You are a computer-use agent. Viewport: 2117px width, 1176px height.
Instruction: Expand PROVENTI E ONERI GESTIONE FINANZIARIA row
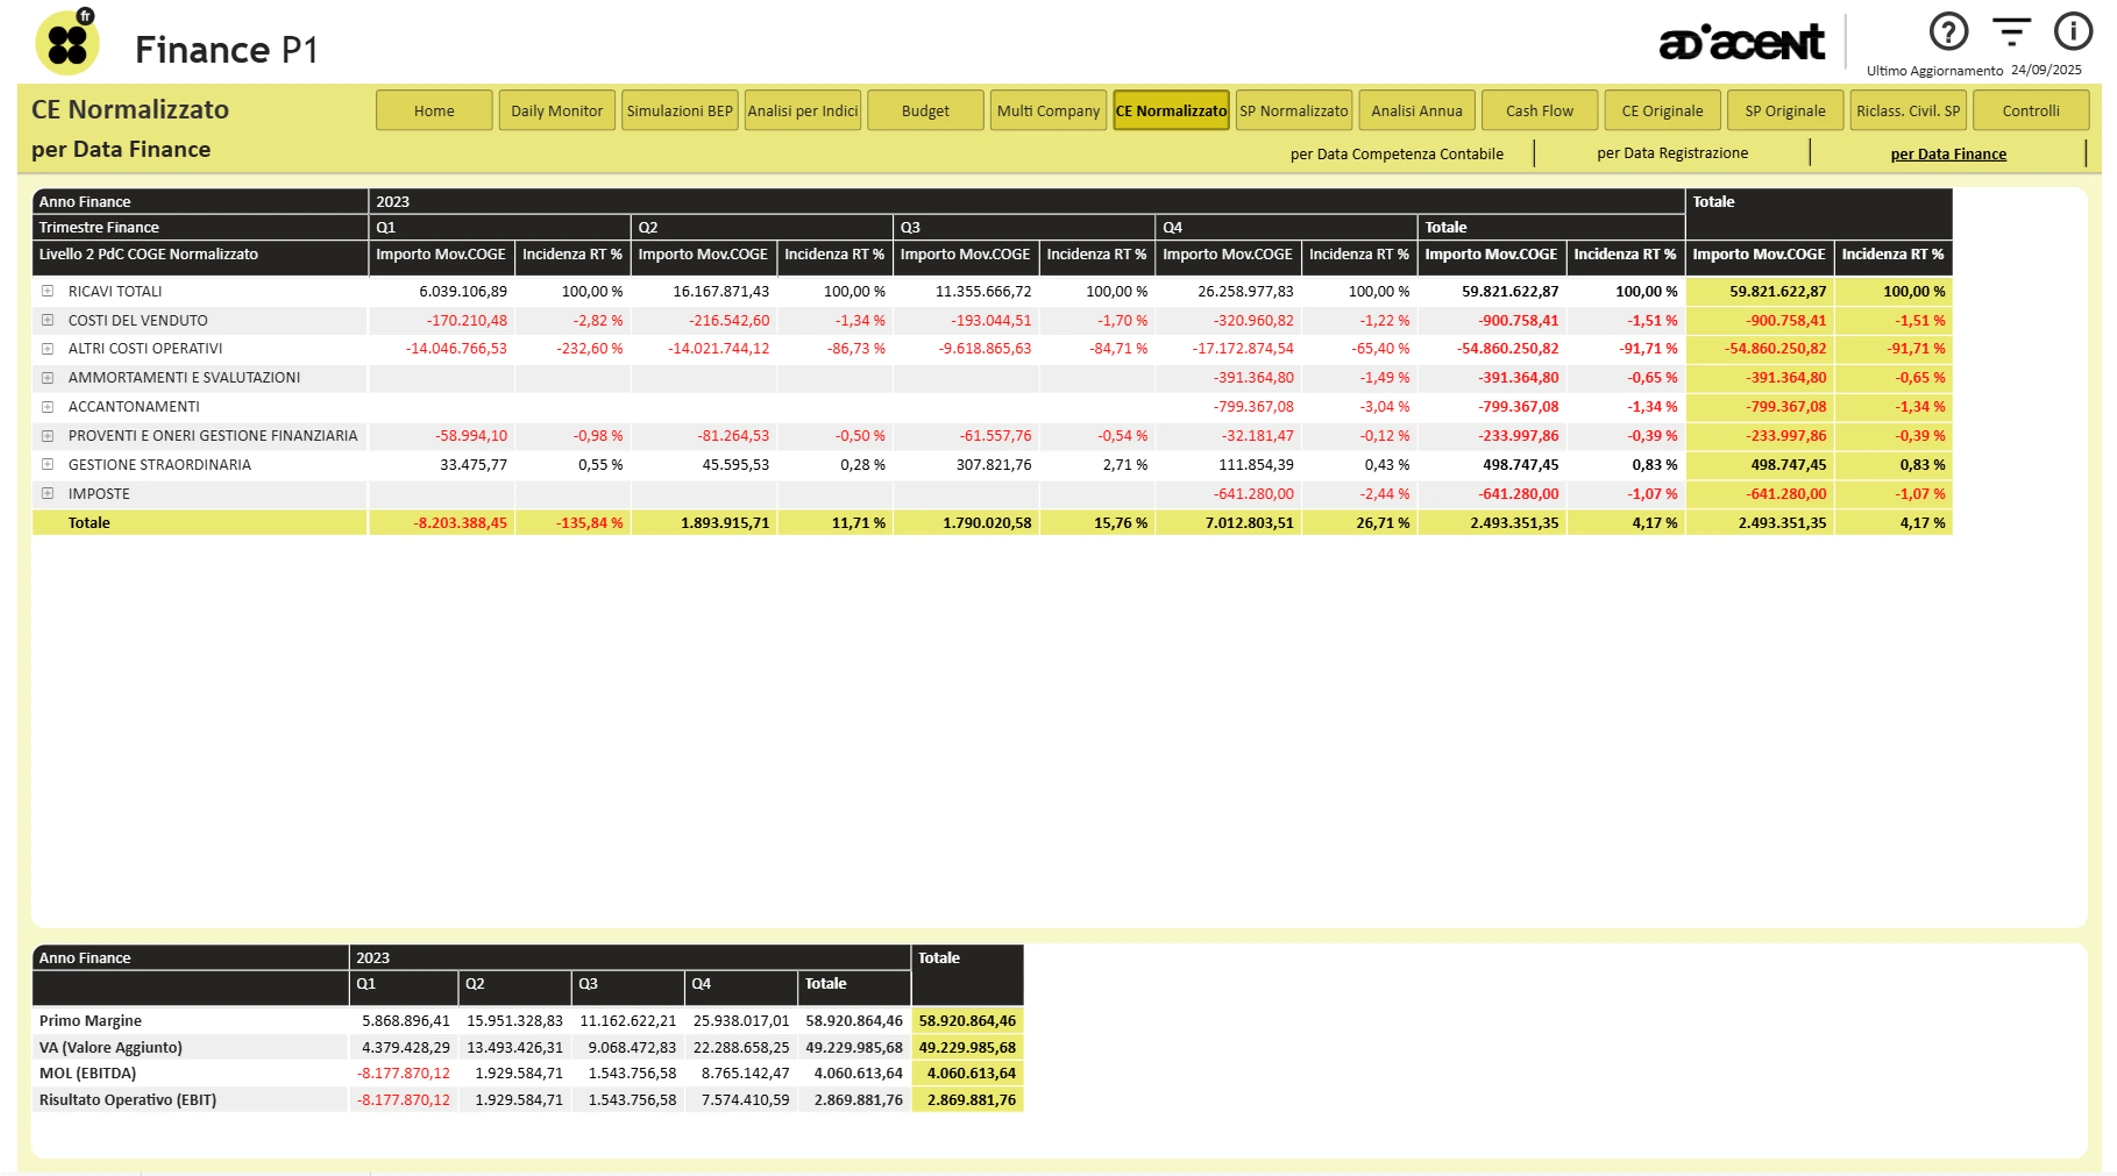pos(47,436)
